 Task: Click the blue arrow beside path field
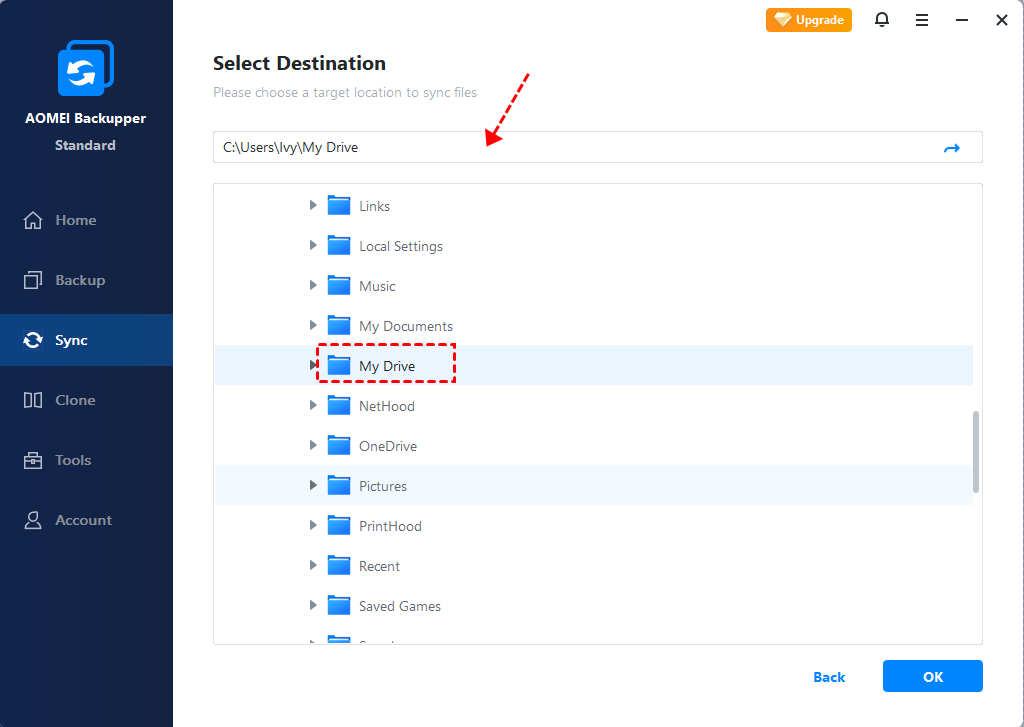point(951,148)
